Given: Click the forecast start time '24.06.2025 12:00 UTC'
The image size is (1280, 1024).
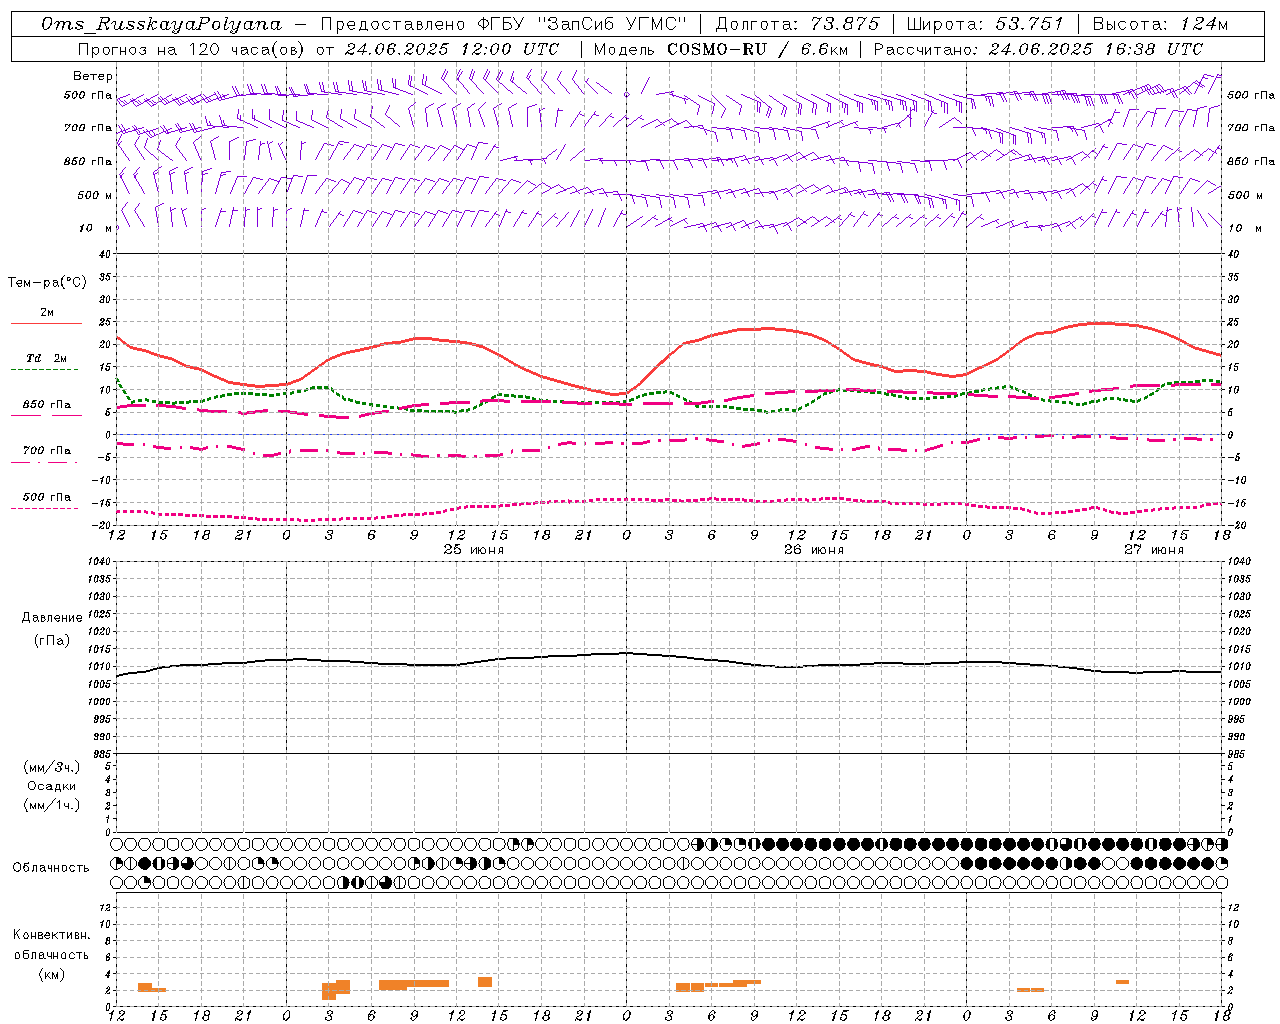Looking at the screenshot, I should (x=452, y=49).
